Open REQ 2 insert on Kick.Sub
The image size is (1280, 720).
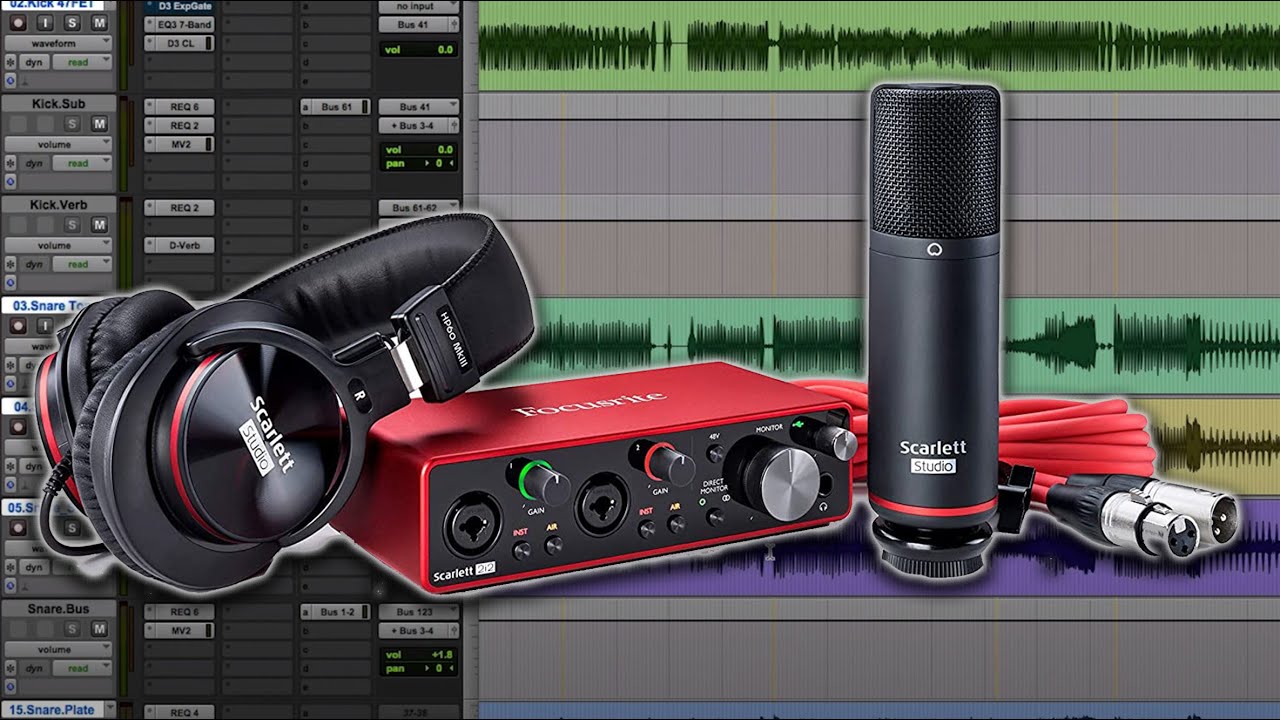coord(179,125)
